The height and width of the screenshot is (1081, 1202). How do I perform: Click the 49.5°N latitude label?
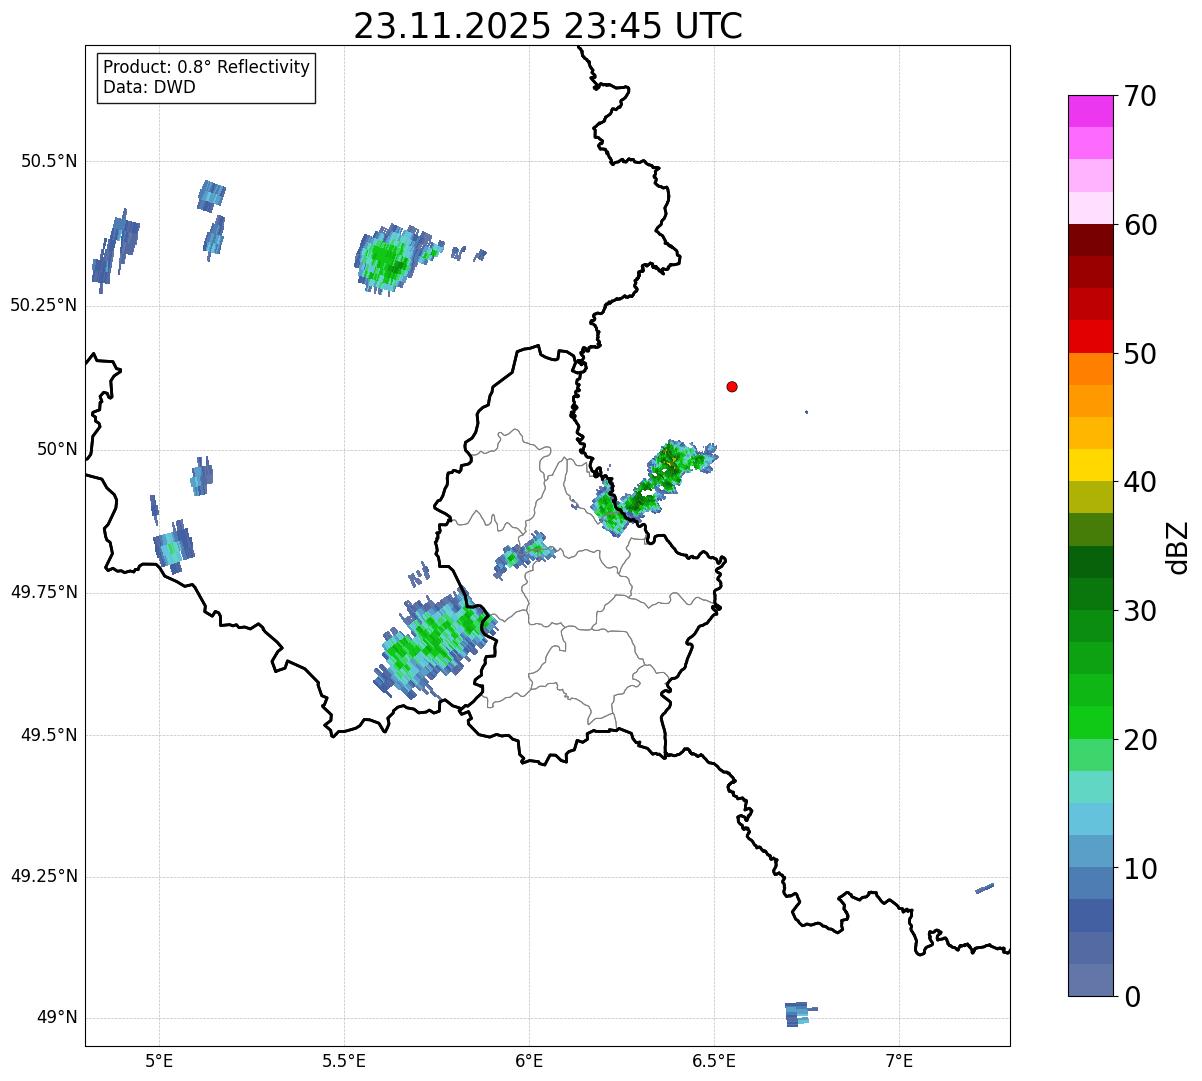(49, 735)
